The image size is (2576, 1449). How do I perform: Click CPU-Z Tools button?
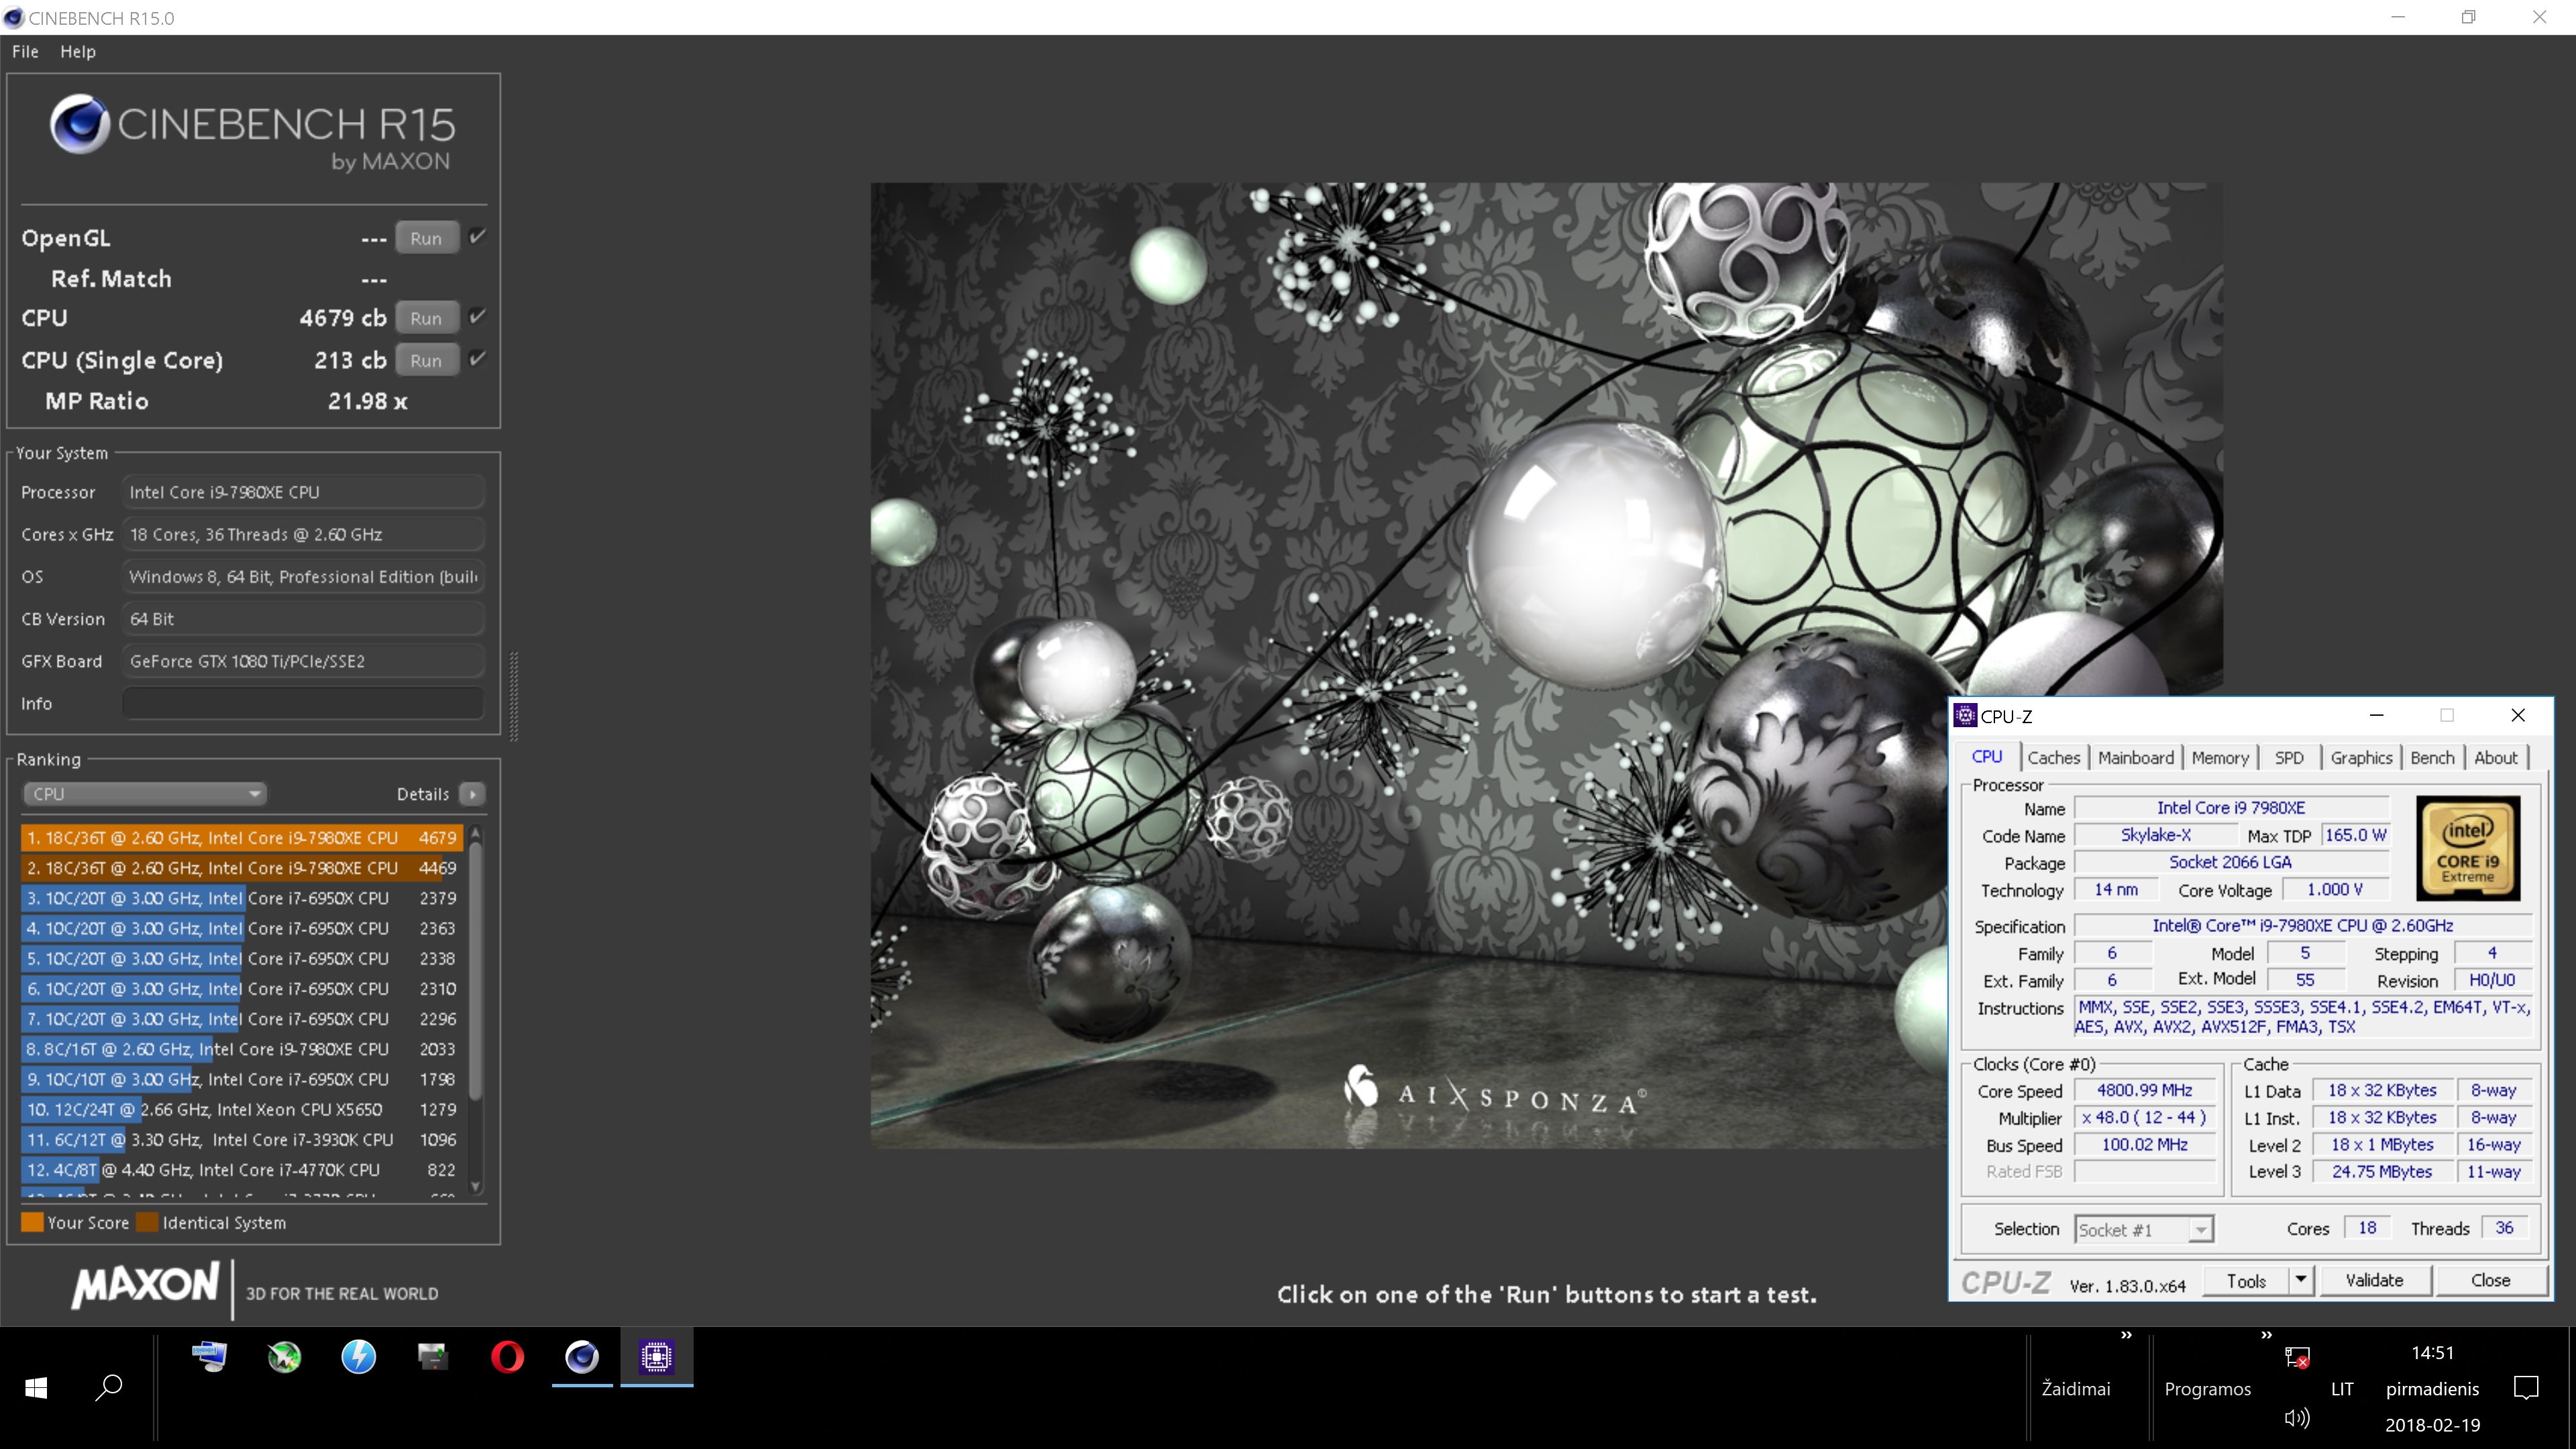pyautogui.click(x=2246, y=1281)
